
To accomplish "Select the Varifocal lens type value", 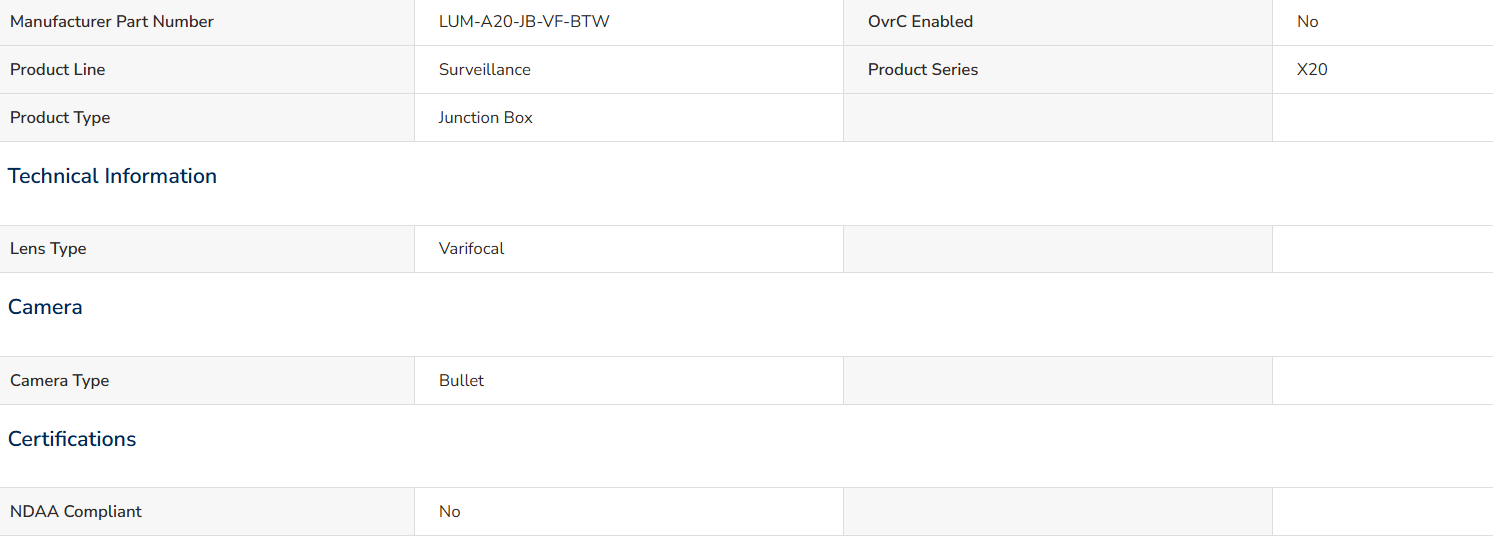I will [x=472, y=248].
